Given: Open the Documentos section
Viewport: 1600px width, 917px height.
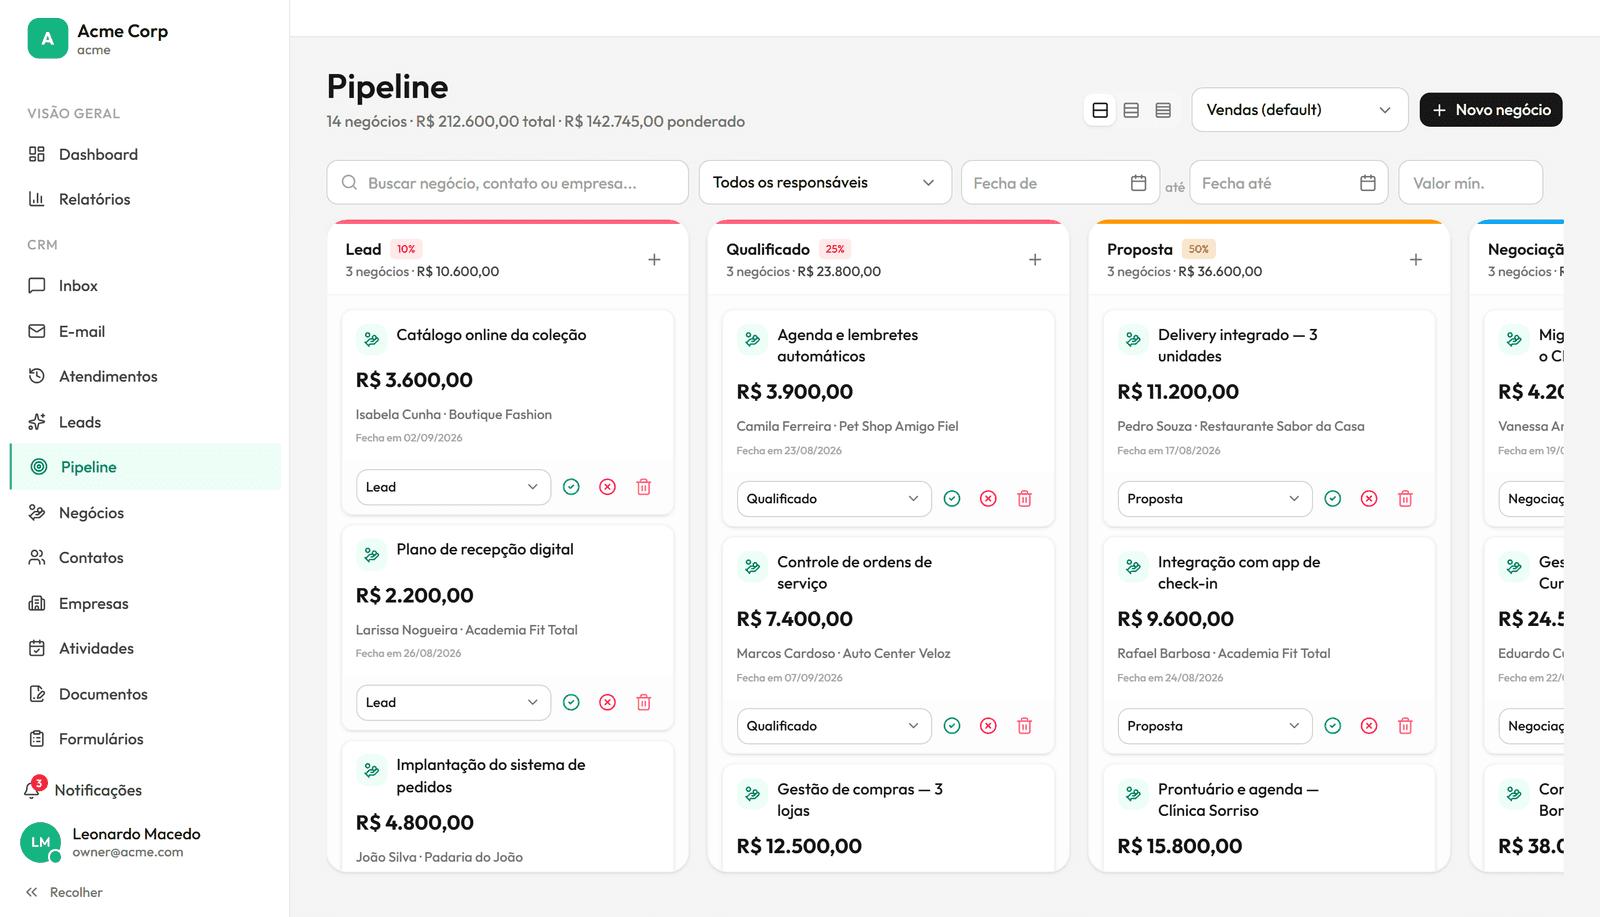Looking at the screenshot, I should (145, 694).
